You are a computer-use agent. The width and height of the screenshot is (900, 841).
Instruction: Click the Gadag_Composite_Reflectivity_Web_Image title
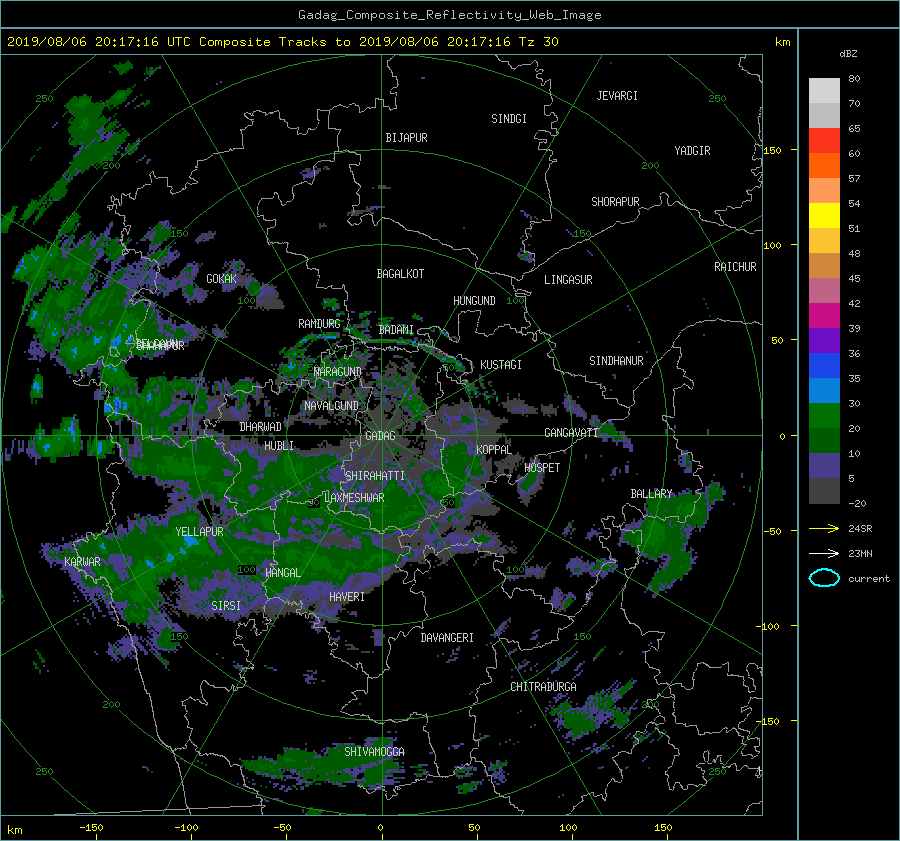pyautogui.click(x=449, y=15)
